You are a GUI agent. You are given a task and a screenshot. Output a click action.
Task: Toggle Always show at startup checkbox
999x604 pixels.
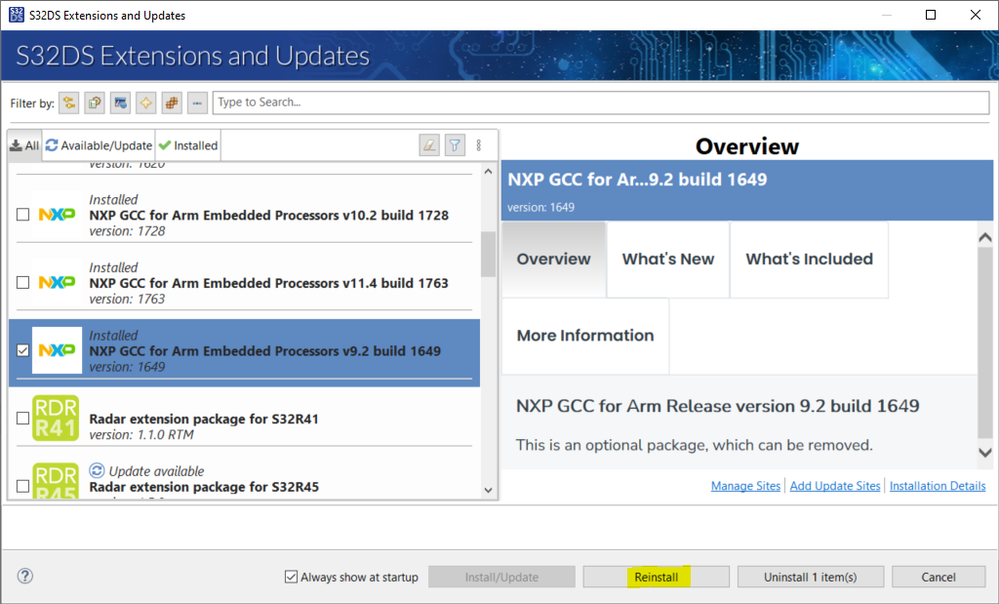coord(291,577)
